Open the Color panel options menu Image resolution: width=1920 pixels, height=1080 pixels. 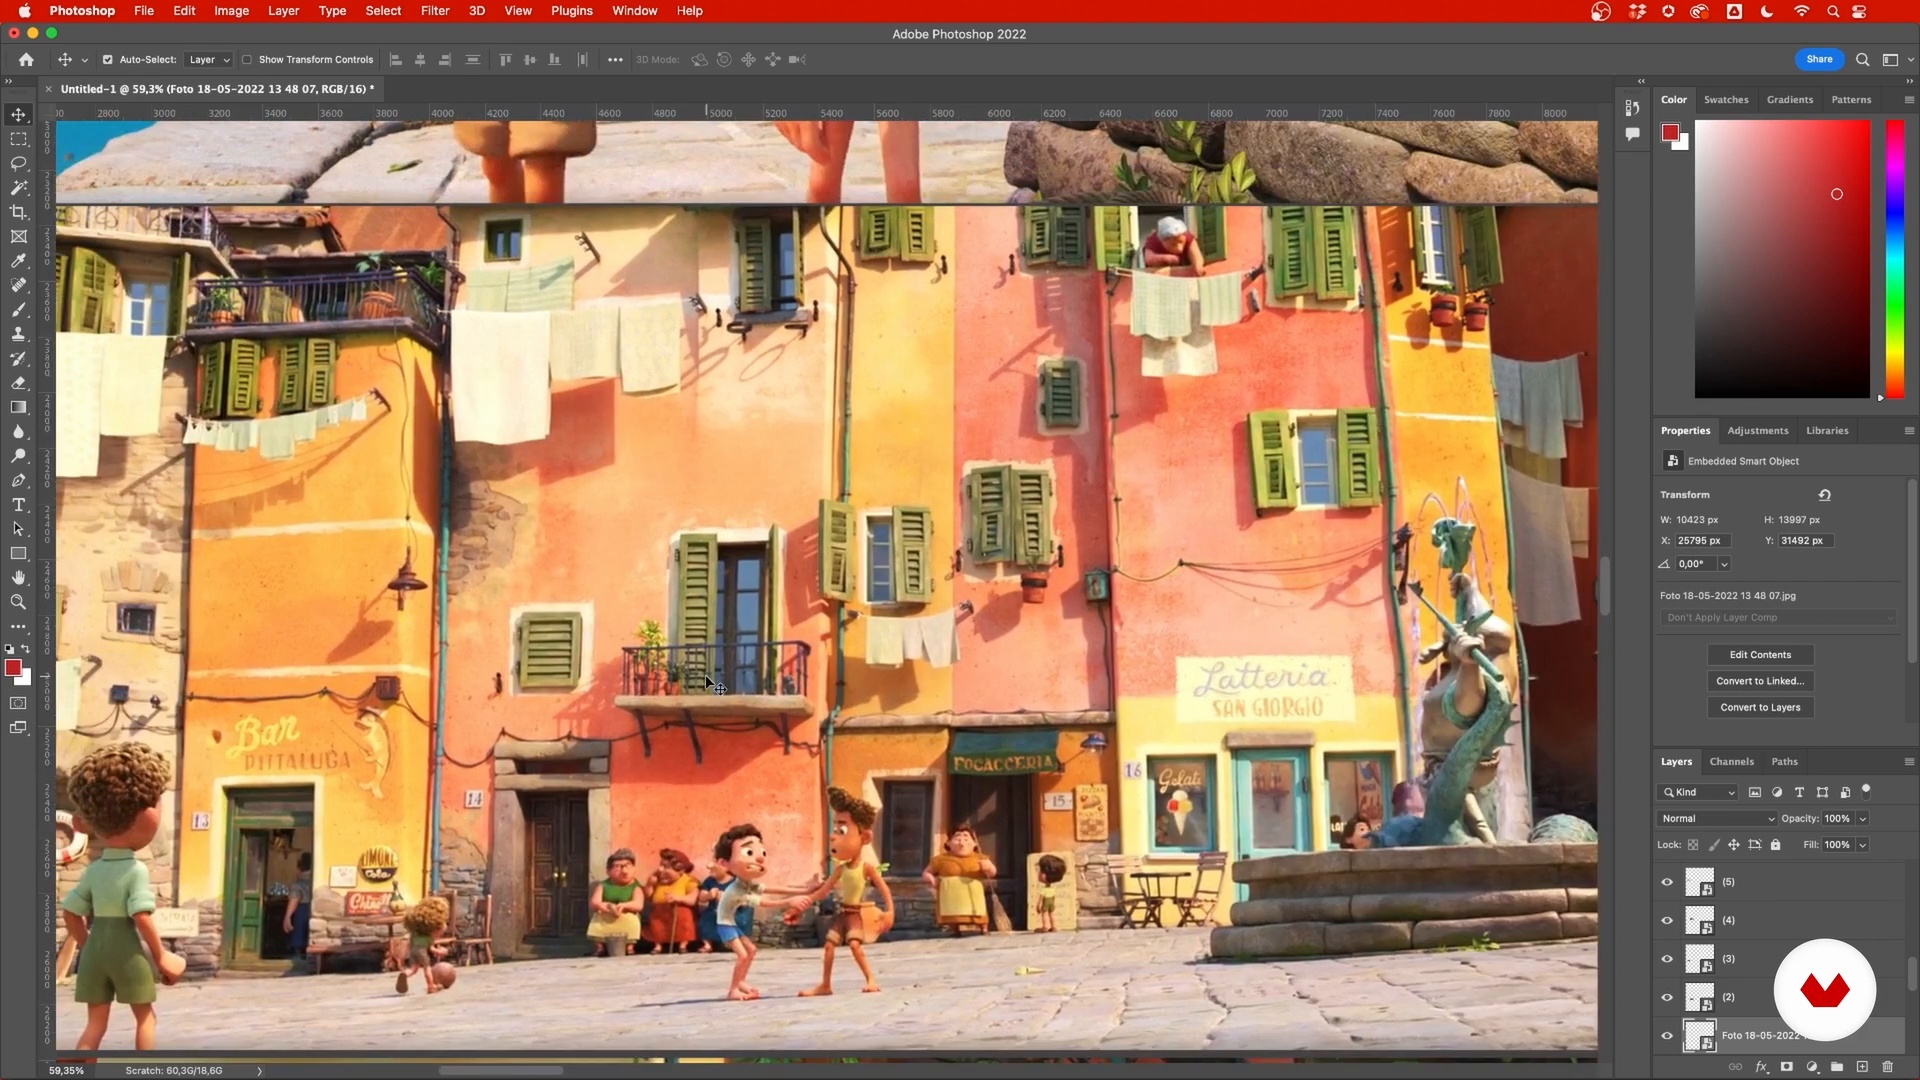coord(1909,100)
